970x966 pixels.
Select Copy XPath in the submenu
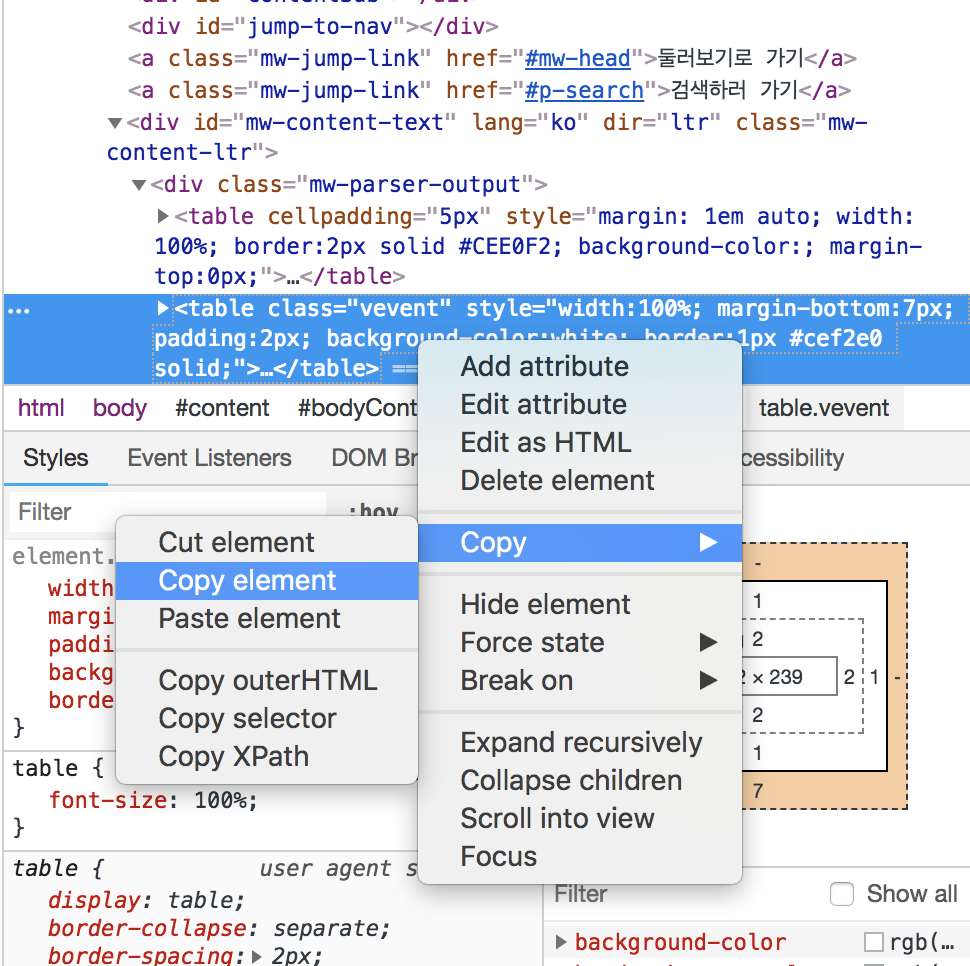tap(233, 756)
